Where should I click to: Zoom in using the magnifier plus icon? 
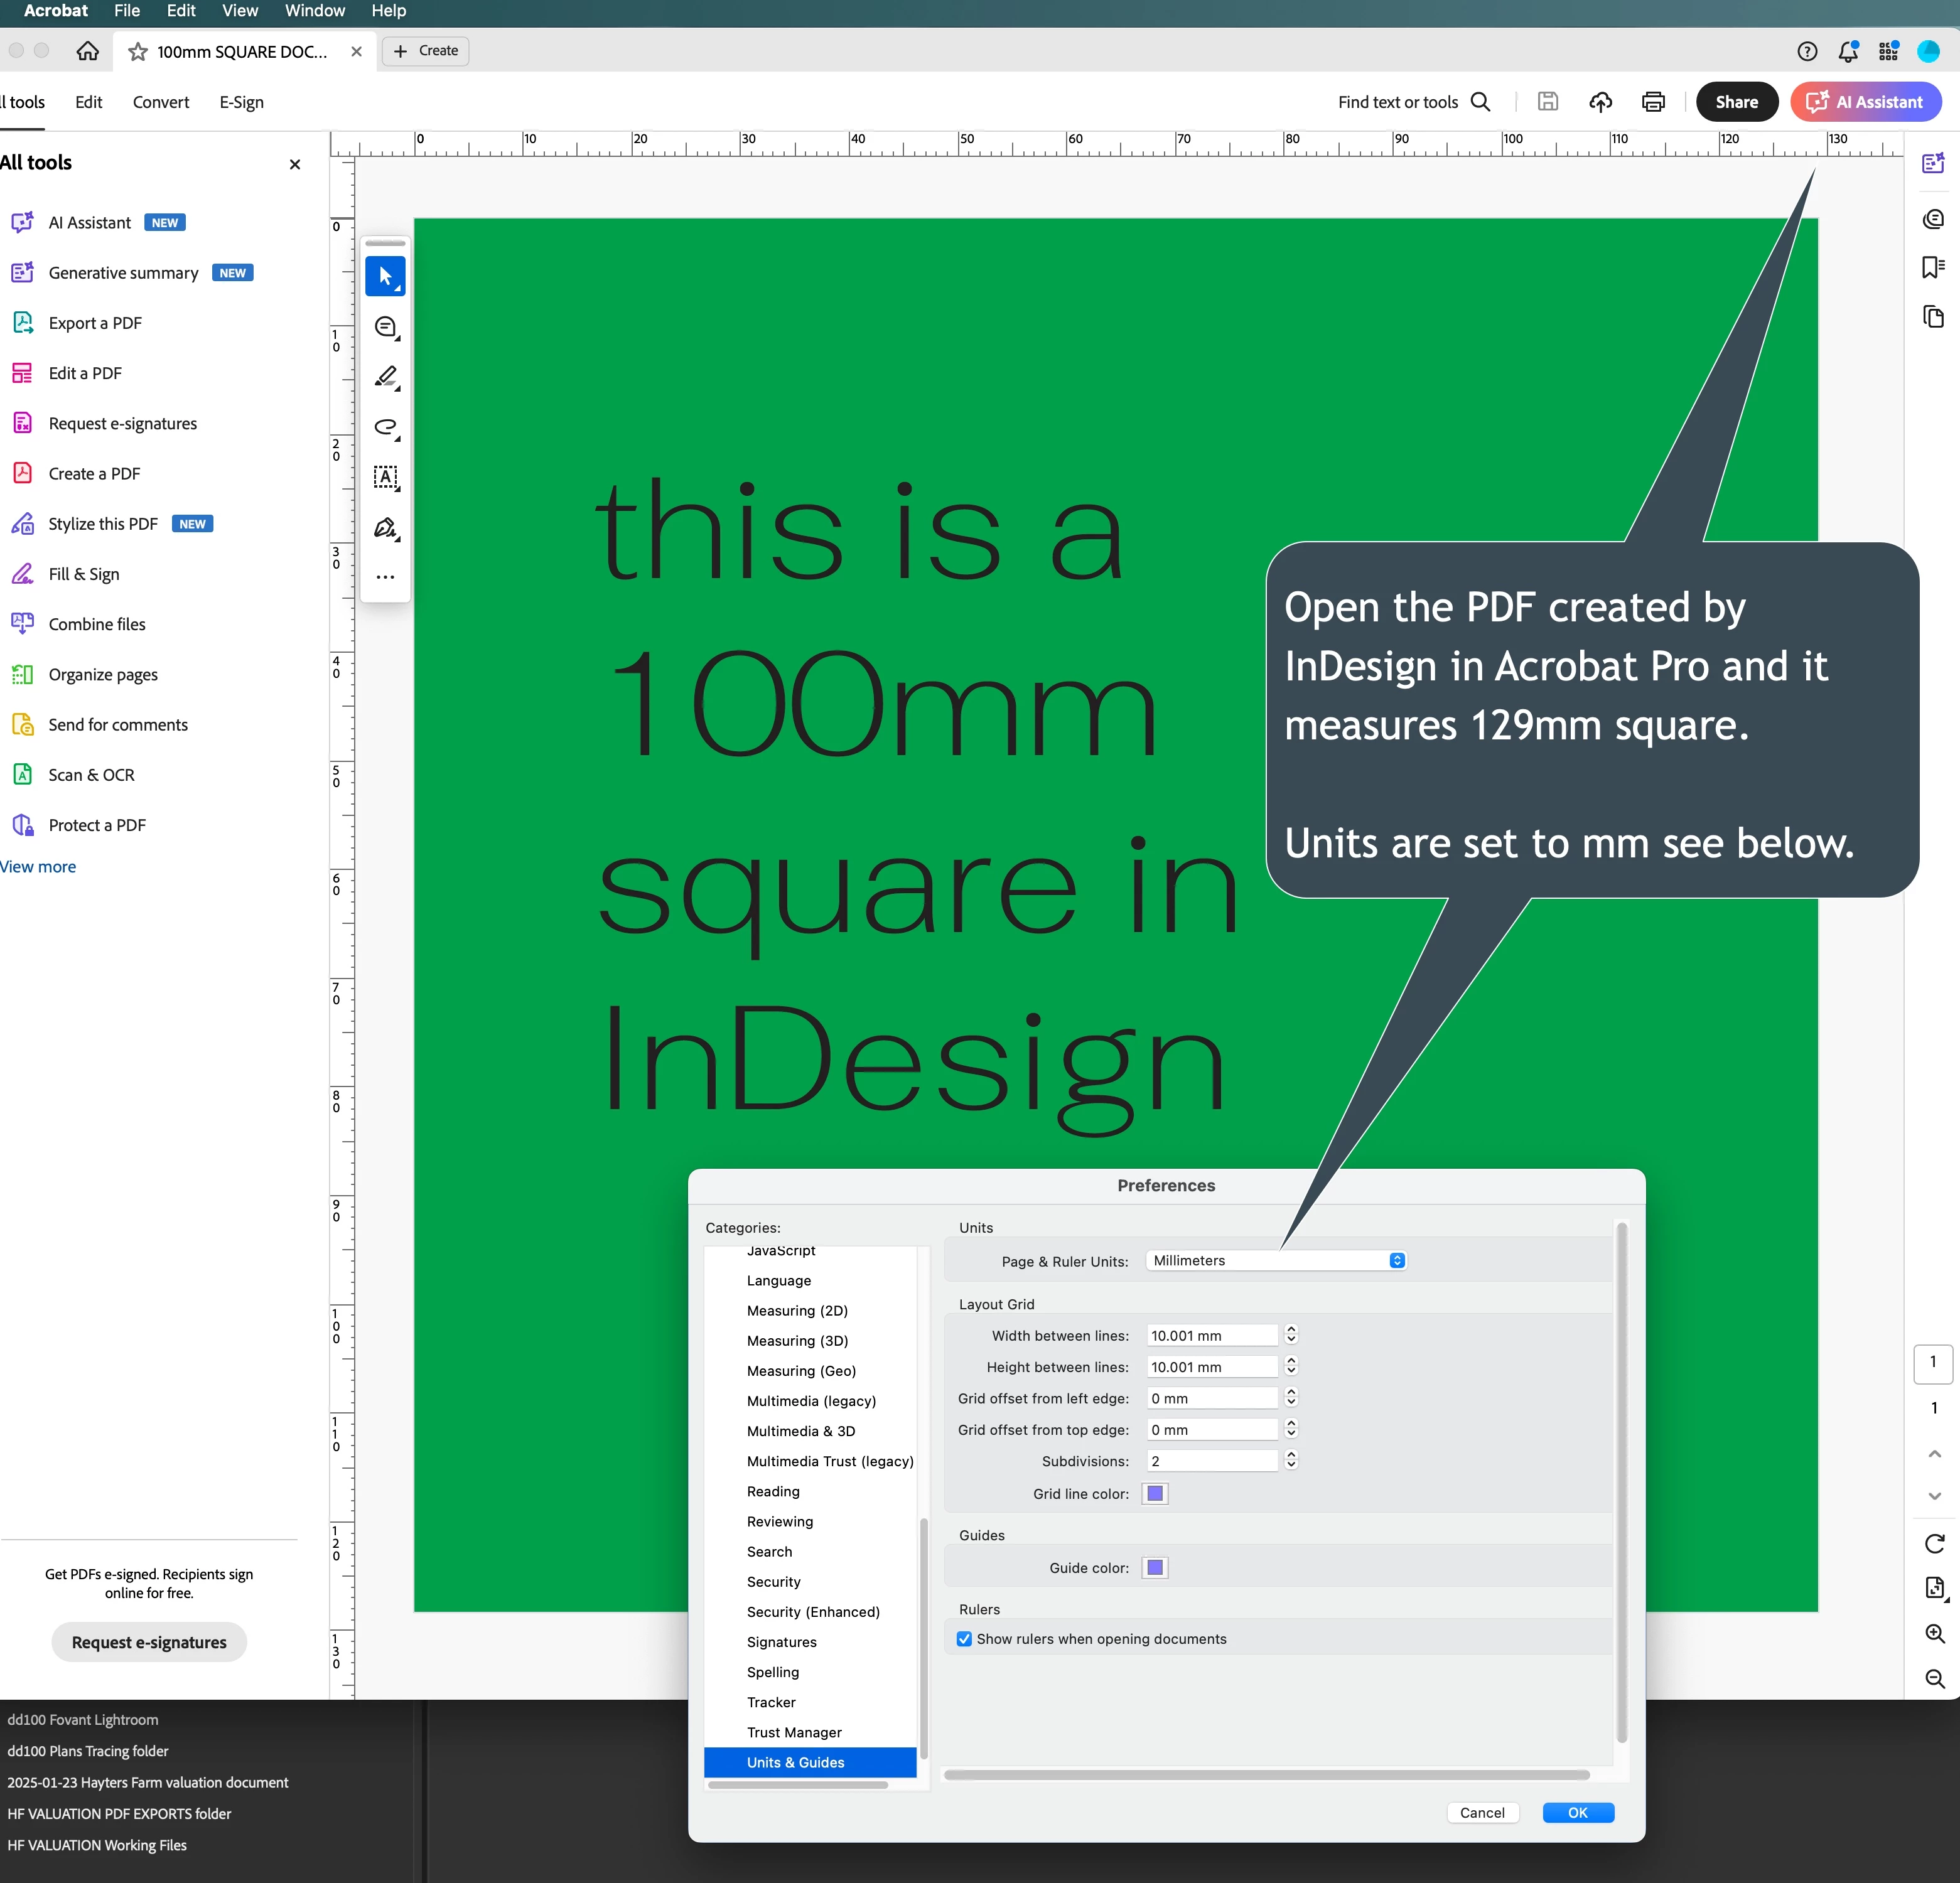pos(1934,1633)
